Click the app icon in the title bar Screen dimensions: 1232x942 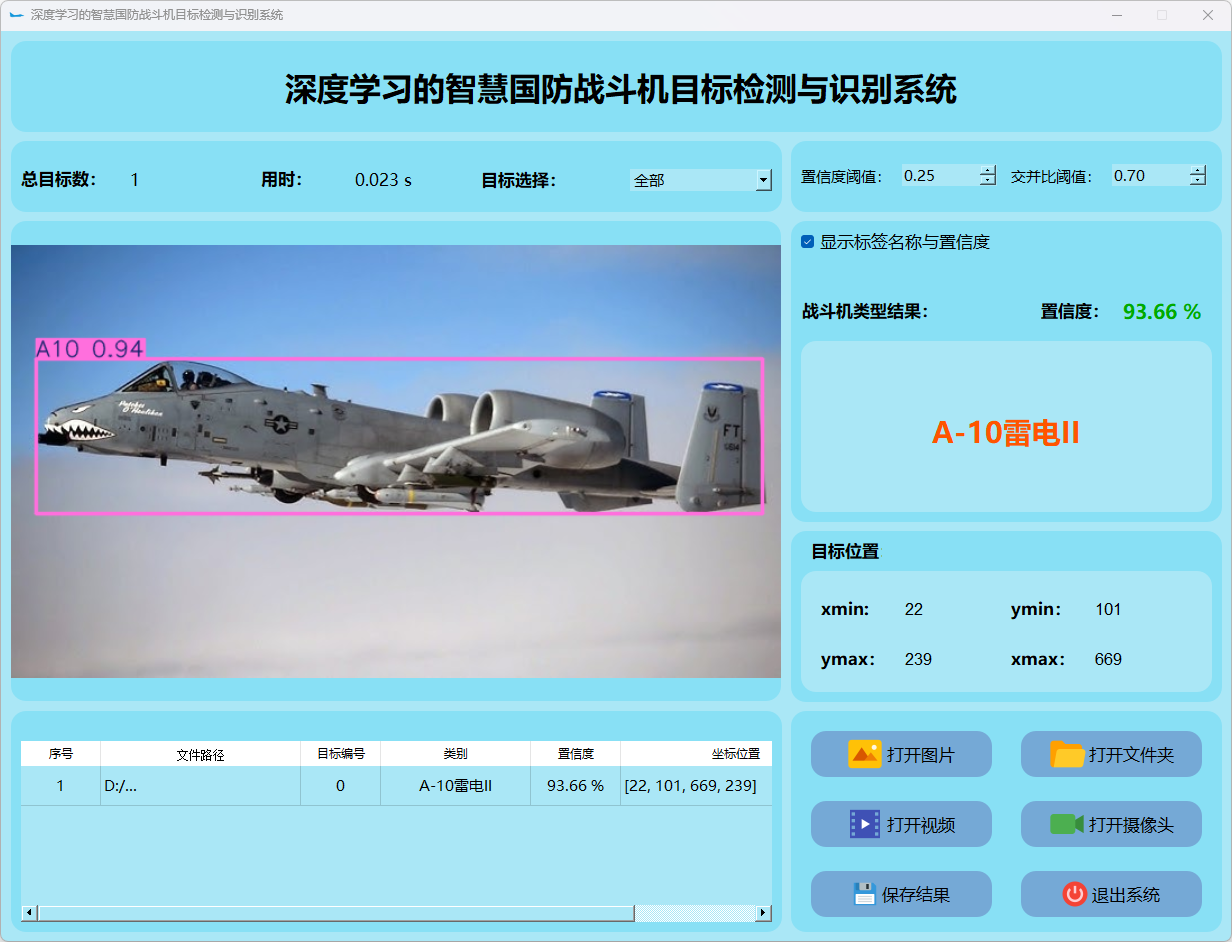pyautogui.click(x=16, y=15)
